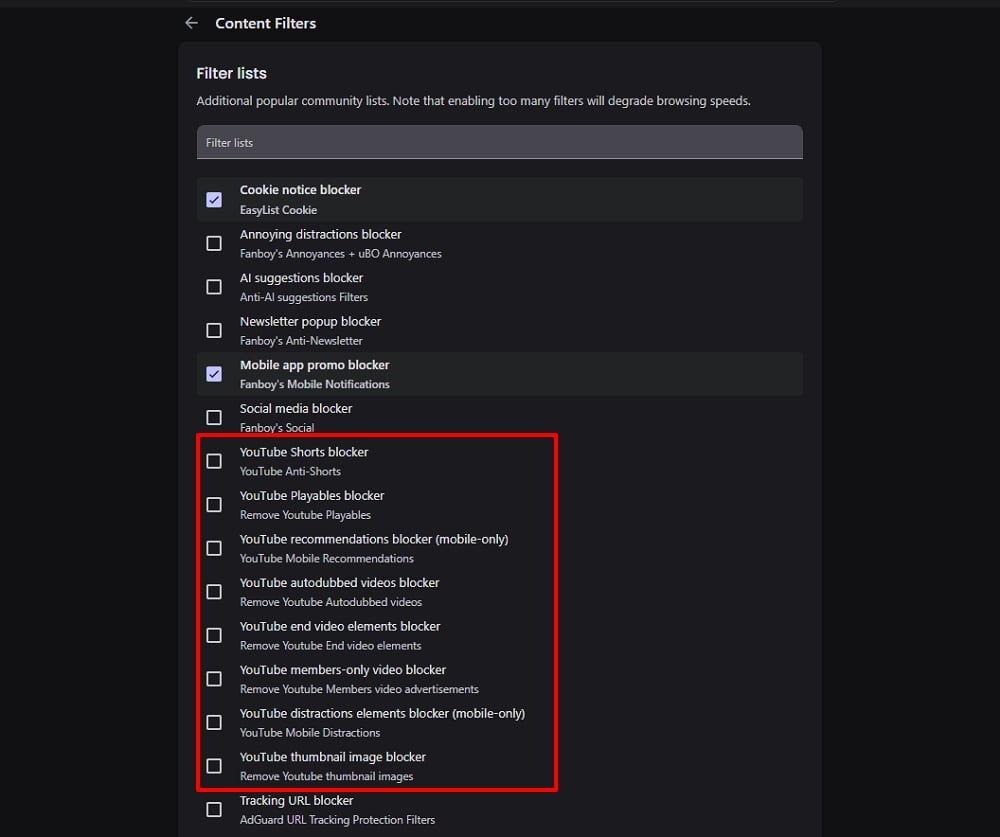The height and width of the screenshot is (837, 1000).
Task: Tick YouTube end video elements blocker
Action: pyautogui.click(x=214, y=635)
